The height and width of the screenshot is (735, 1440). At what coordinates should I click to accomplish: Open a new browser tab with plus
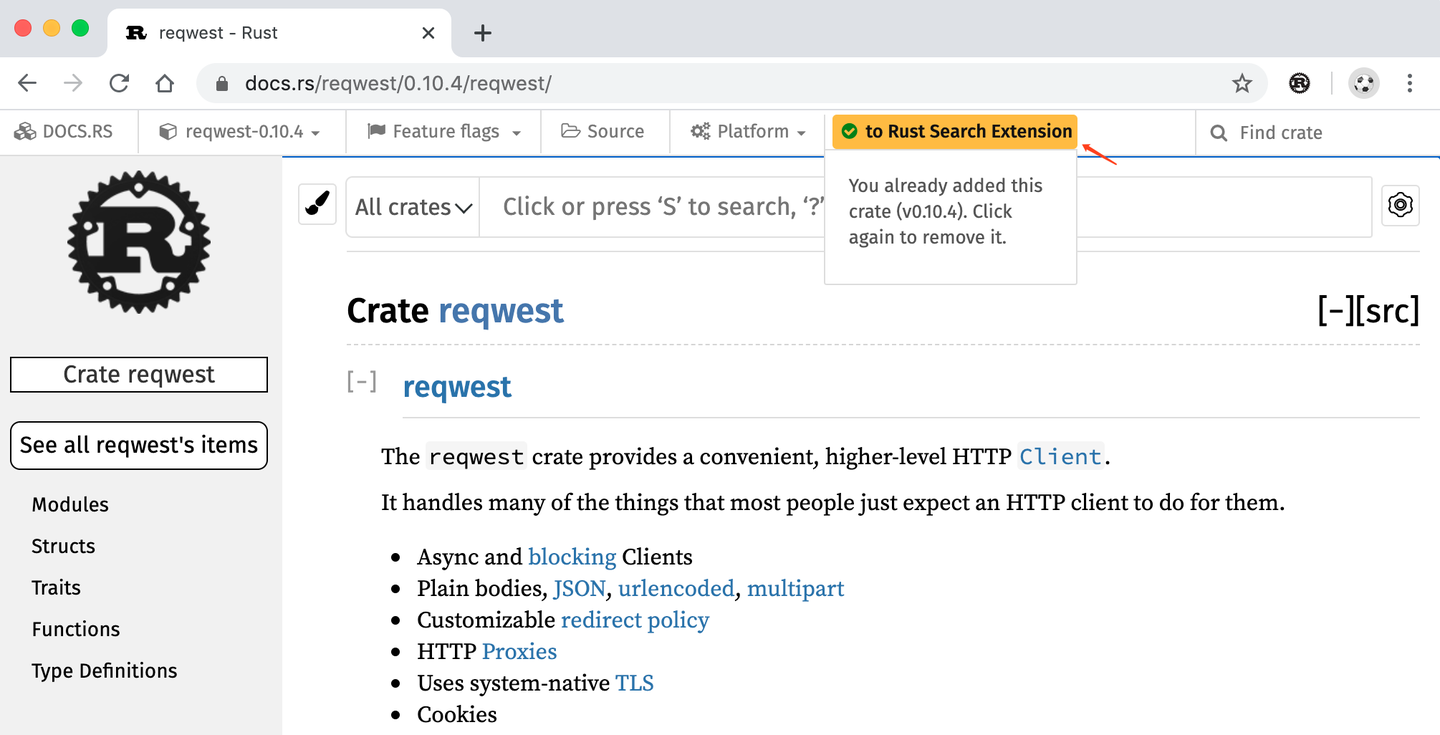[483, 33]
